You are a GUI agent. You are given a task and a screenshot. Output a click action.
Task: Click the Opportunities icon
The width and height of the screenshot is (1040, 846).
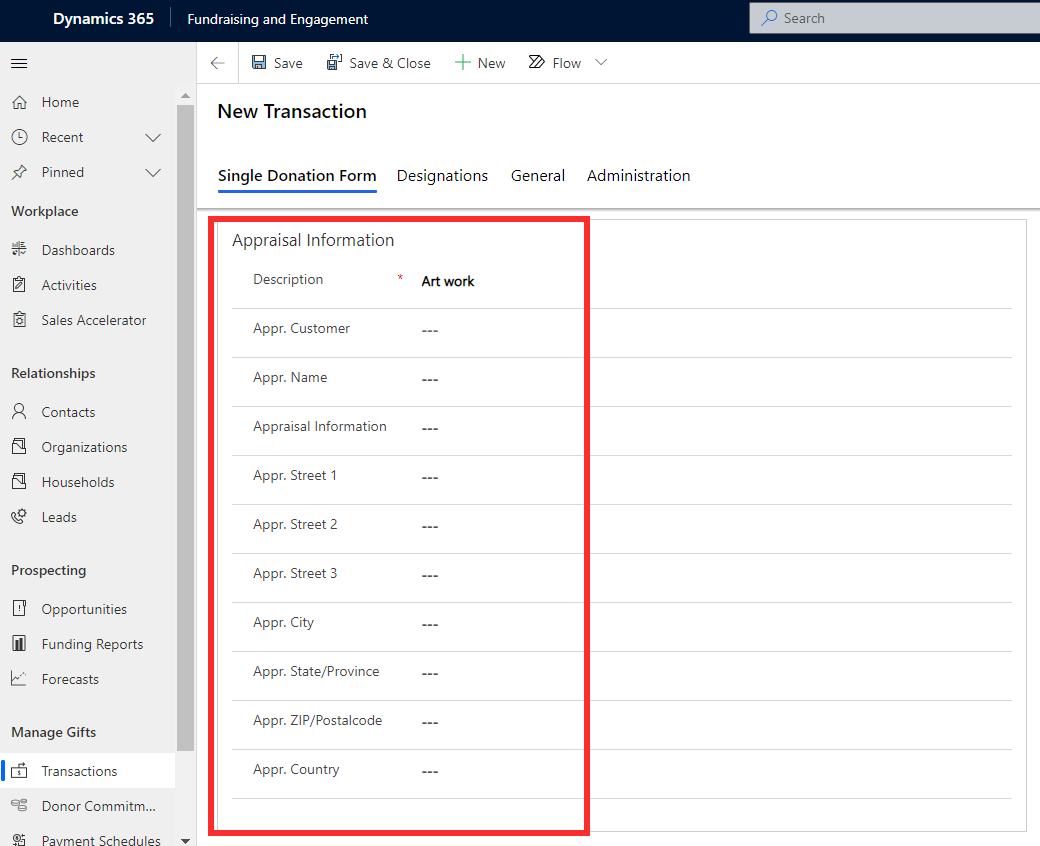(20, 609)
